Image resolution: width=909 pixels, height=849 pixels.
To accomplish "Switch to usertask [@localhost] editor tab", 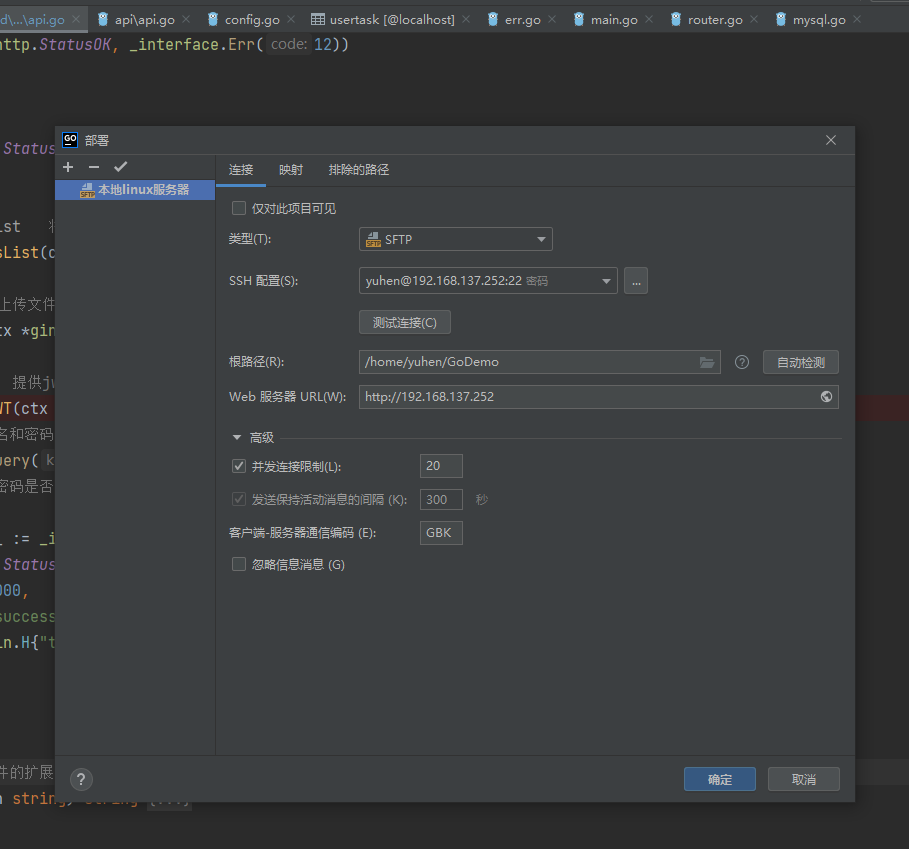I will point(392,20).
